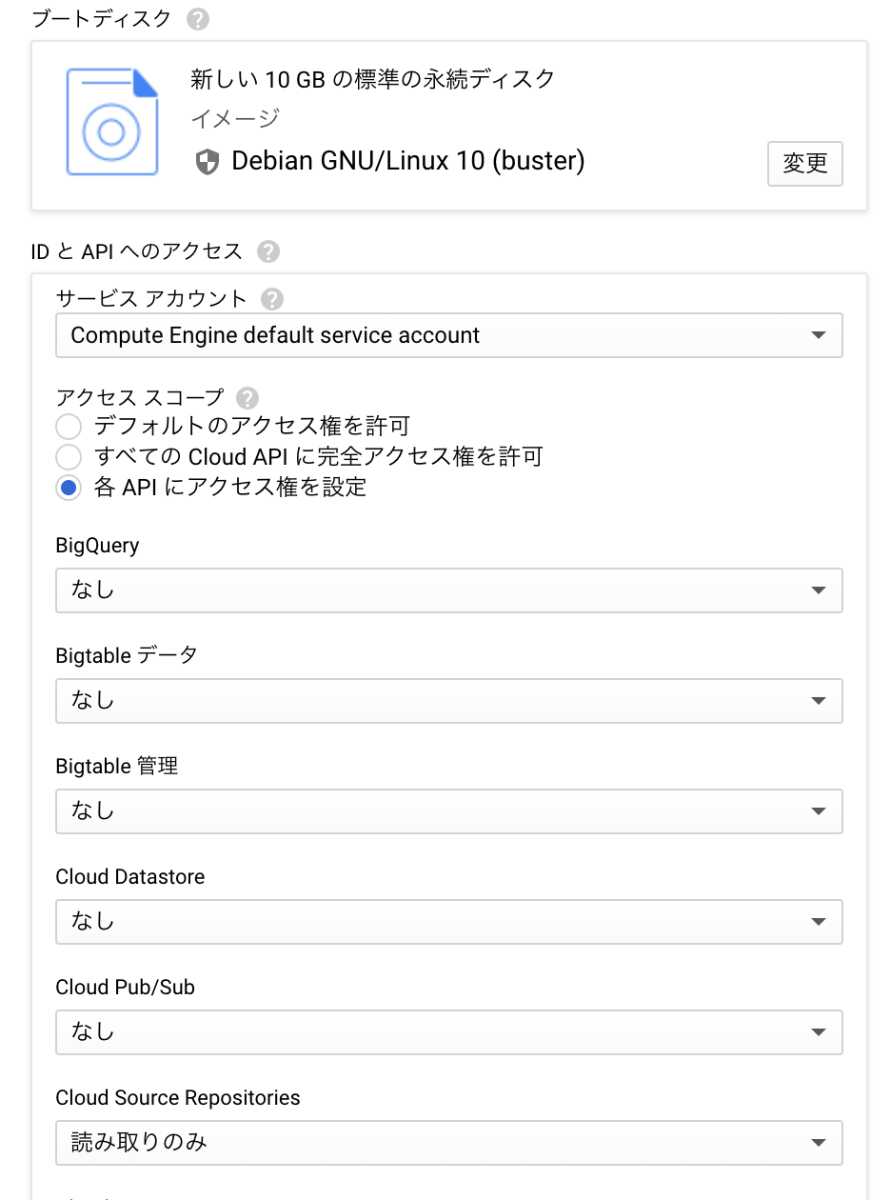
Task: Open the Bigtable データ access dropdown
Action: [449, 701]
